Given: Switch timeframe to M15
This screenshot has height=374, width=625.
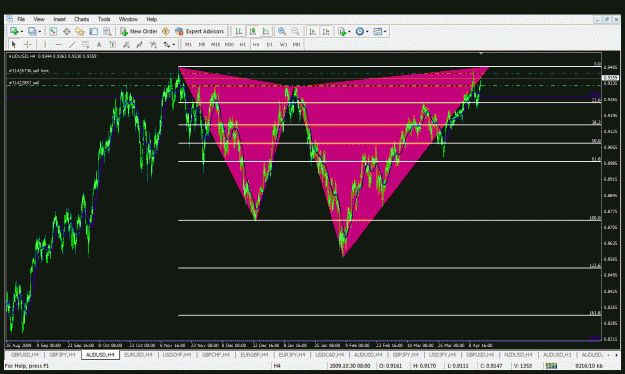Looking at the screenshot, I should [x=215, y=44].
